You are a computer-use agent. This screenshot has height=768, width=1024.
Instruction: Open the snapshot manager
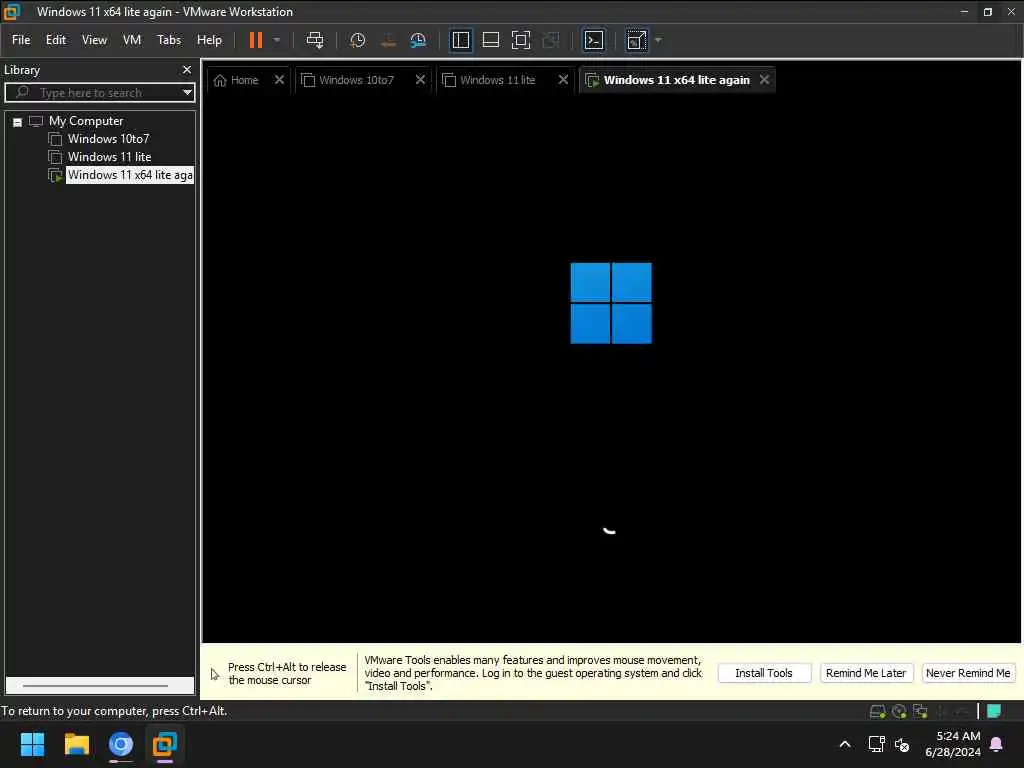tap(418, 40)
